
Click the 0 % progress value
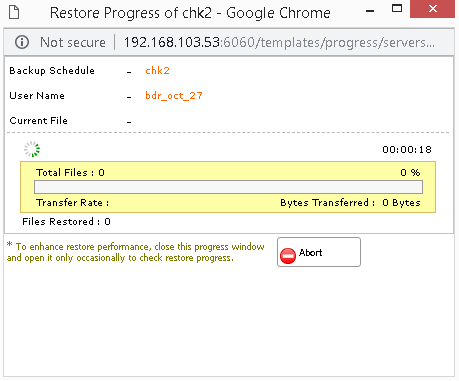[410, 172]
